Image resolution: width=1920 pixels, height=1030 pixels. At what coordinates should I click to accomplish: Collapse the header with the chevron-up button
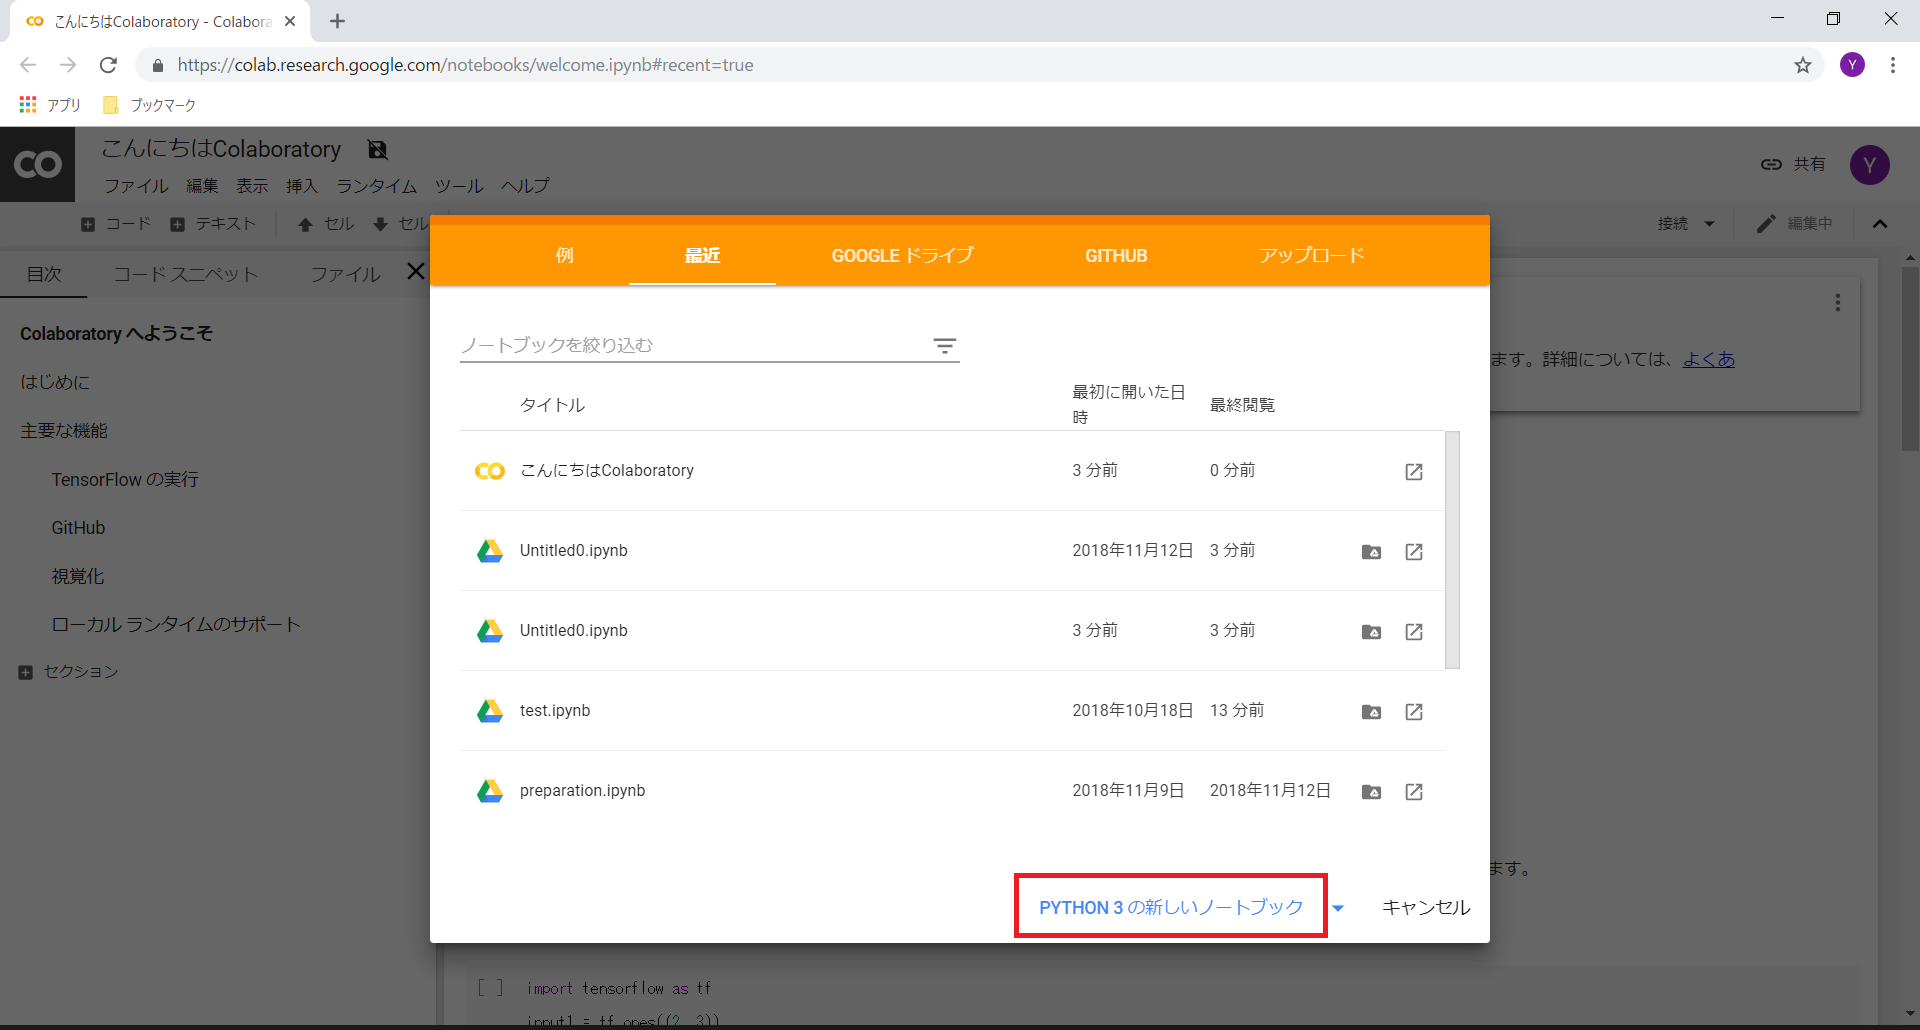[1880, 224]
